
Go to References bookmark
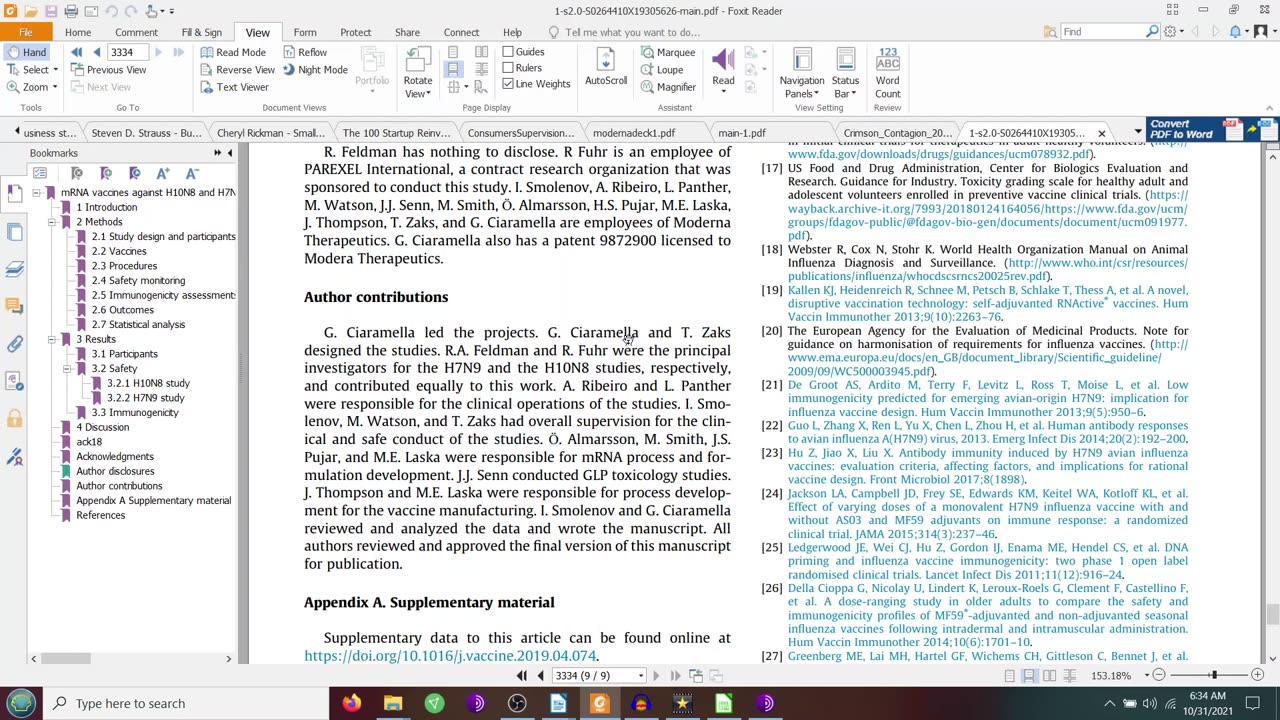point(100,515)
